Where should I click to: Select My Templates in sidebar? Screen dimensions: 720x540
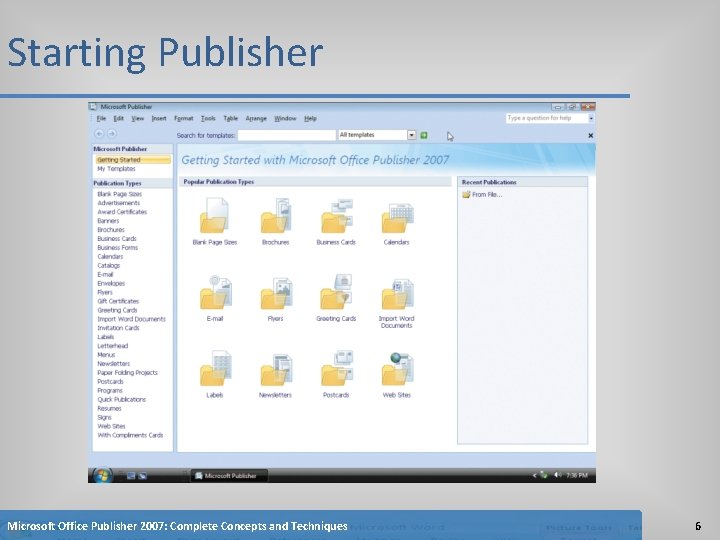(116, 169)
